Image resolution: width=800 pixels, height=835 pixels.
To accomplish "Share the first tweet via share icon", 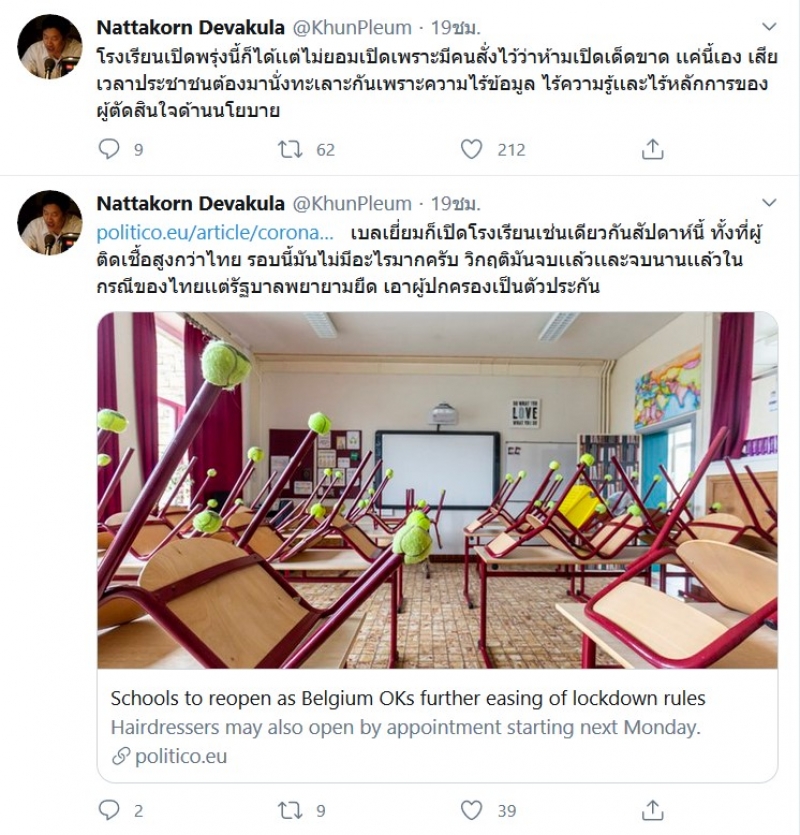I will click(652, 149).
